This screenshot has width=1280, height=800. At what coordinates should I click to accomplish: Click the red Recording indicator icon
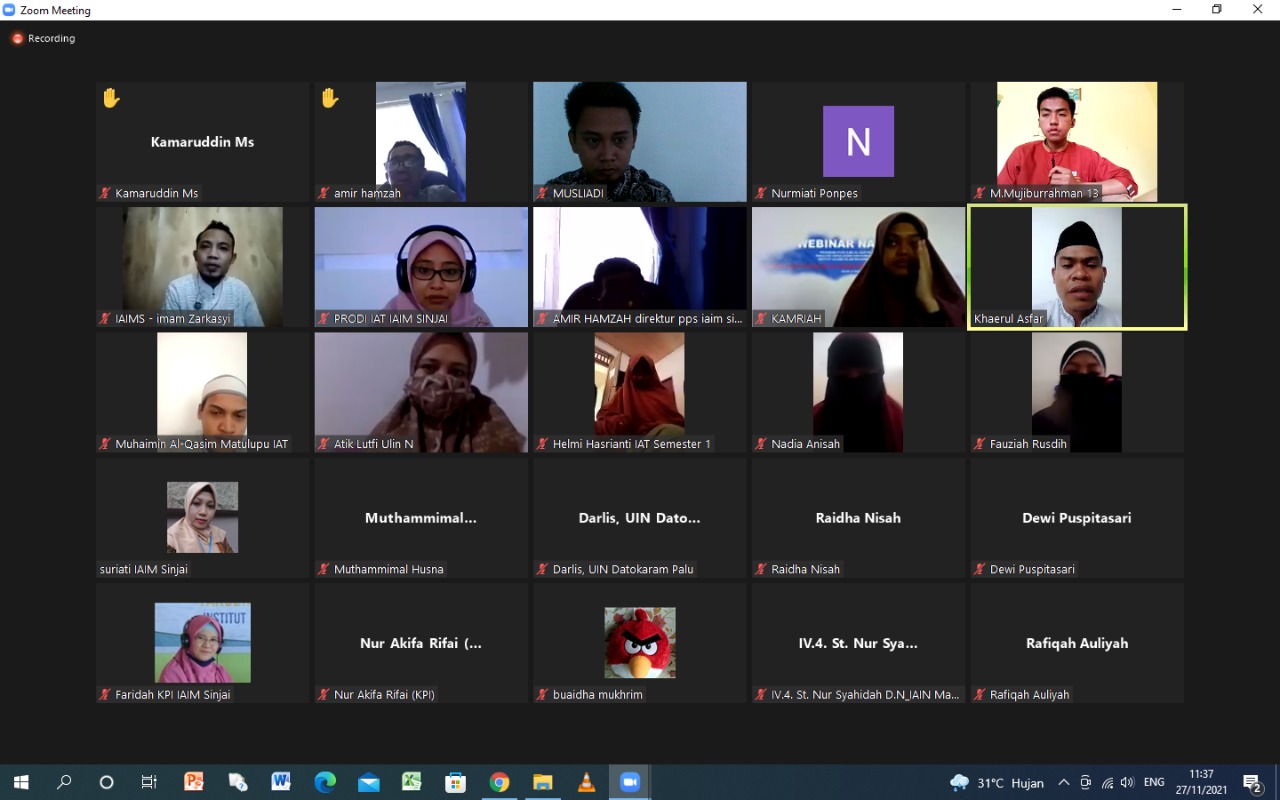click(17, 38)
